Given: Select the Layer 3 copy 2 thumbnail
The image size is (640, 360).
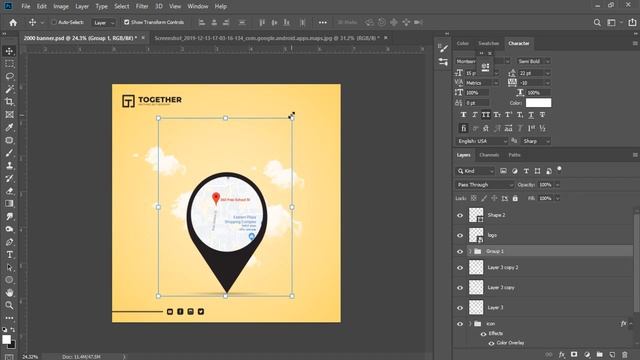Looking at the screenshot, I should coord(476,267).
